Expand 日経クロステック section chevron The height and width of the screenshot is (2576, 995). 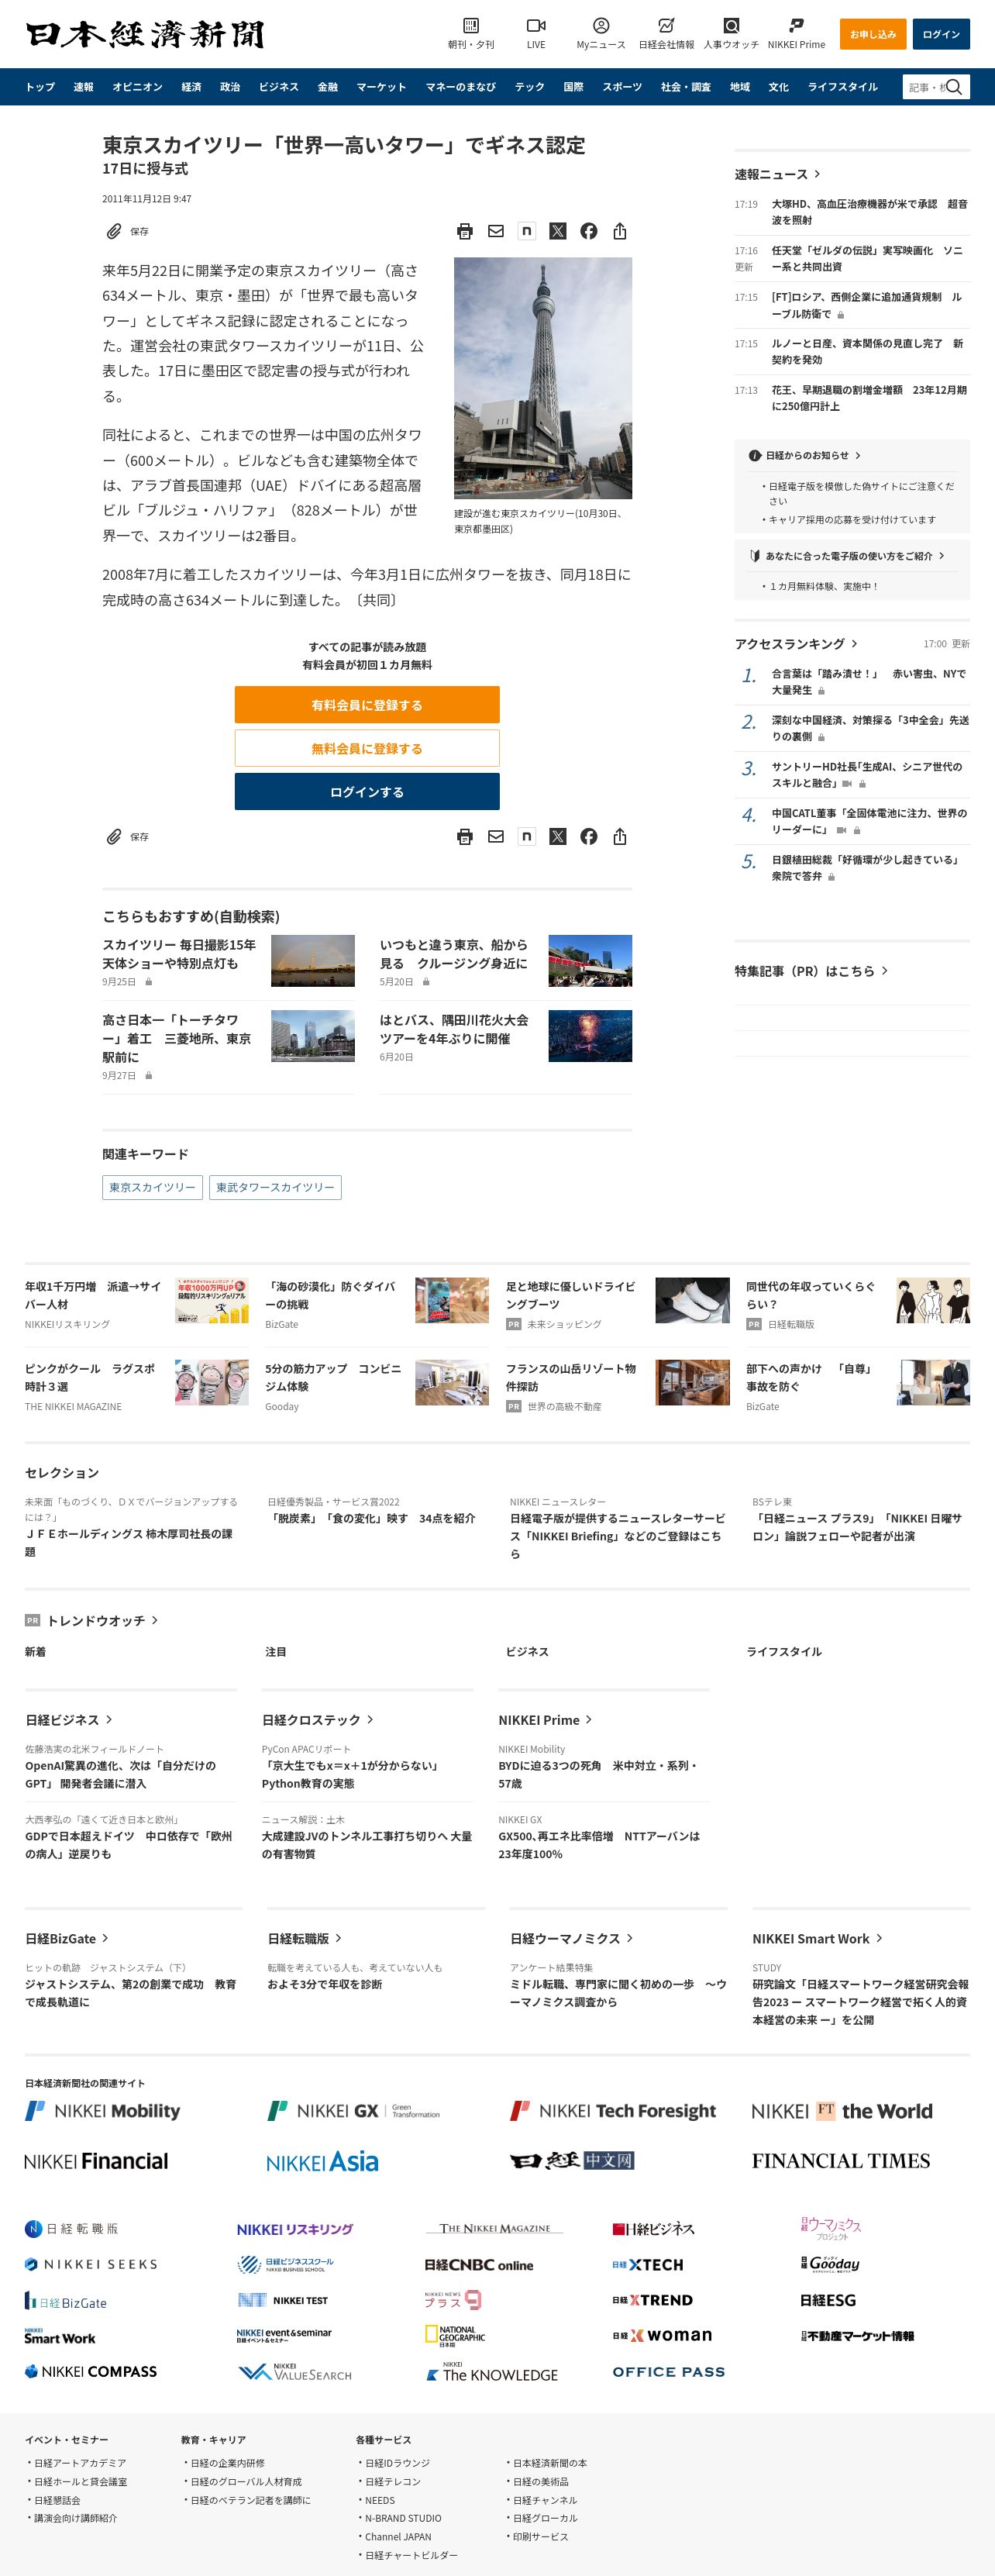pos(370,1720)
